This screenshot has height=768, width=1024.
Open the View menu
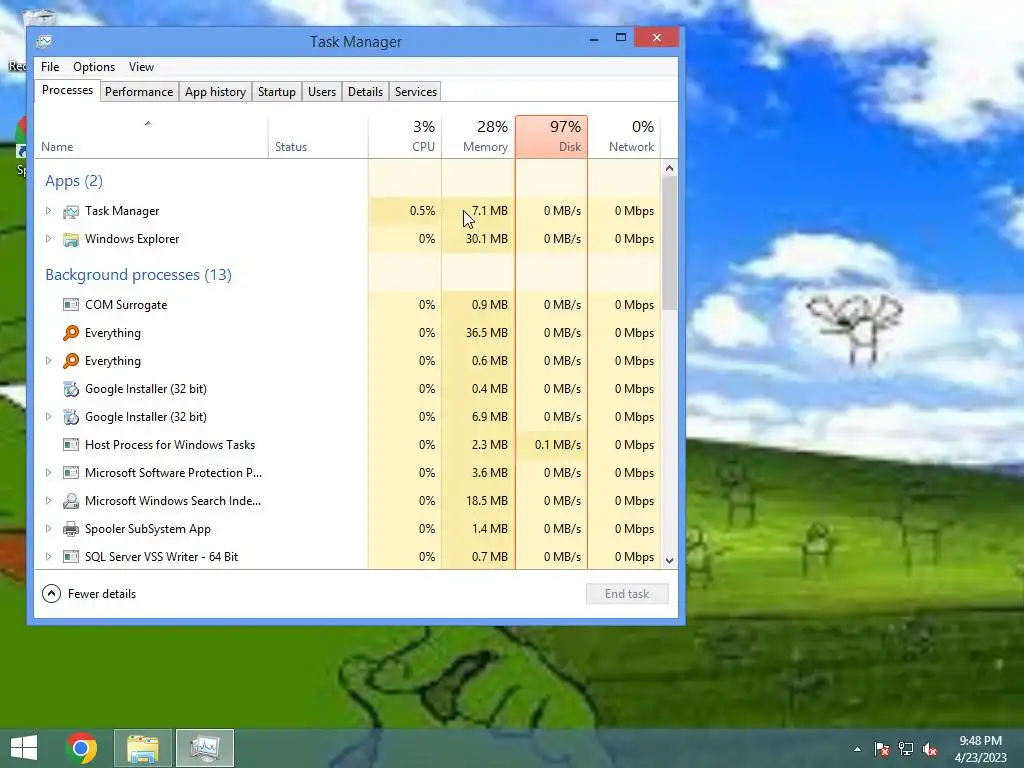tap(141, 67)
